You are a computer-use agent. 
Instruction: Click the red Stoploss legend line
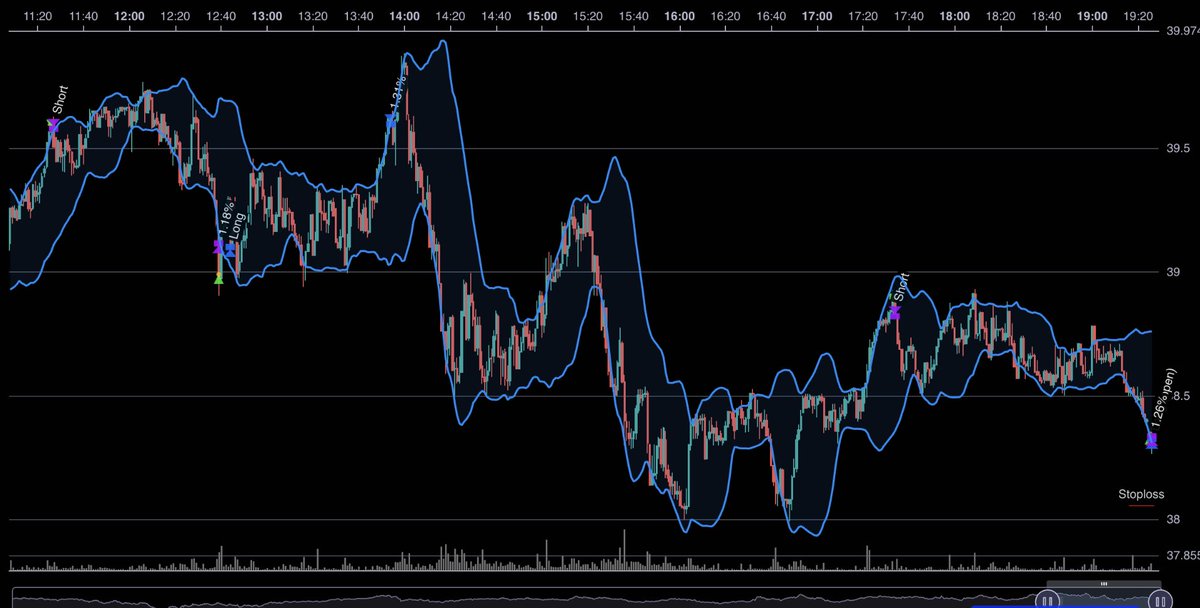click(x=1141, y=508)
